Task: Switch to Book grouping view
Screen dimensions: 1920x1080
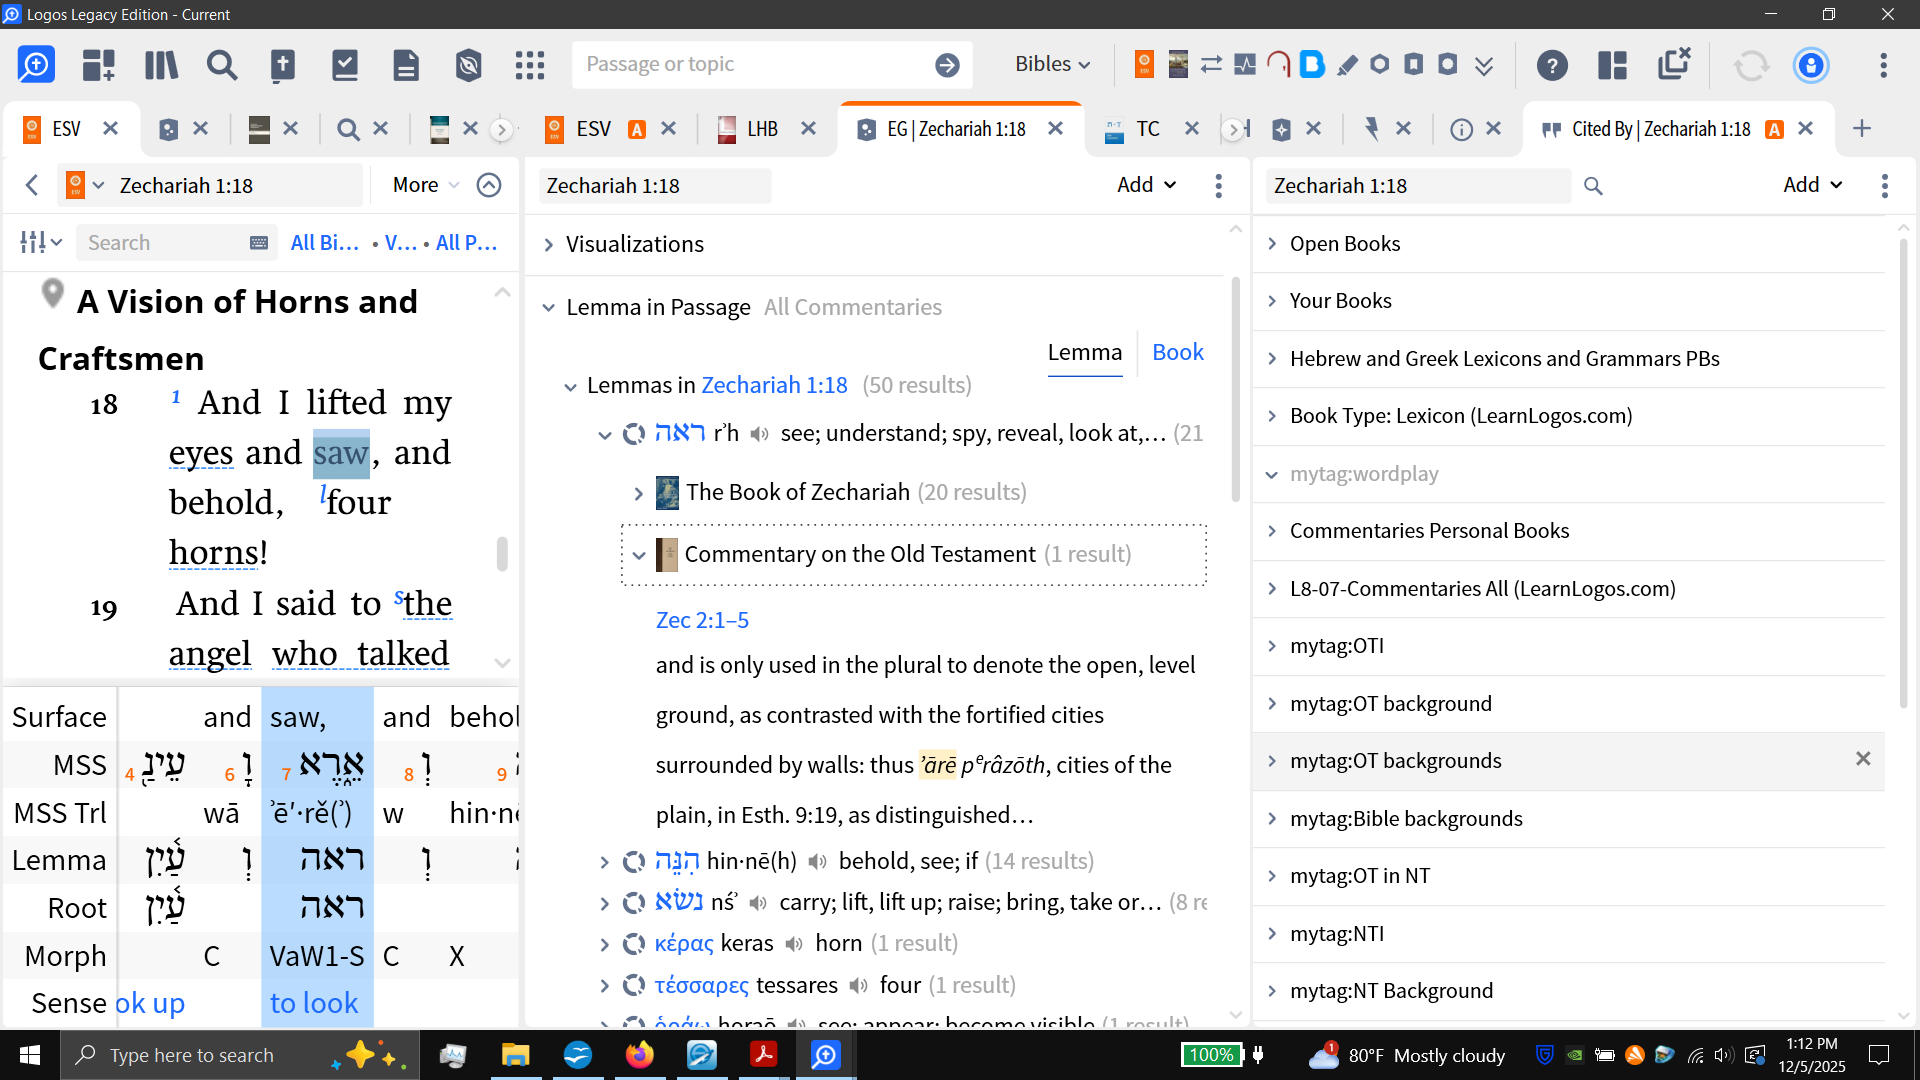Action: coord(1177,352)
